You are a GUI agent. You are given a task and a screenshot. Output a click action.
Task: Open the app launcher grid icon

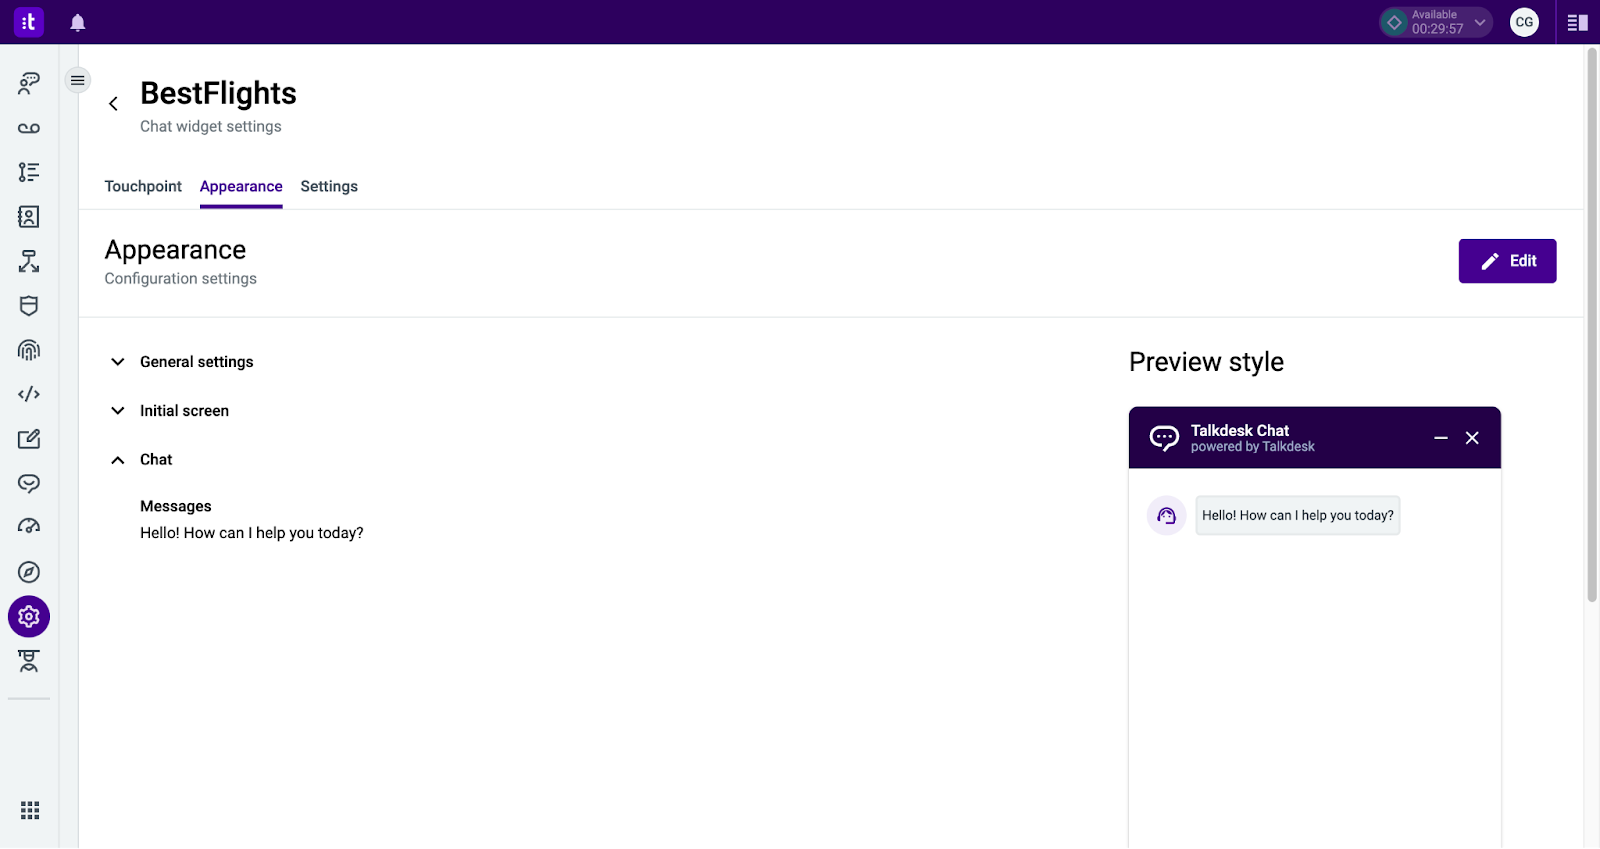pyautogui.click(x=30, y=810)
